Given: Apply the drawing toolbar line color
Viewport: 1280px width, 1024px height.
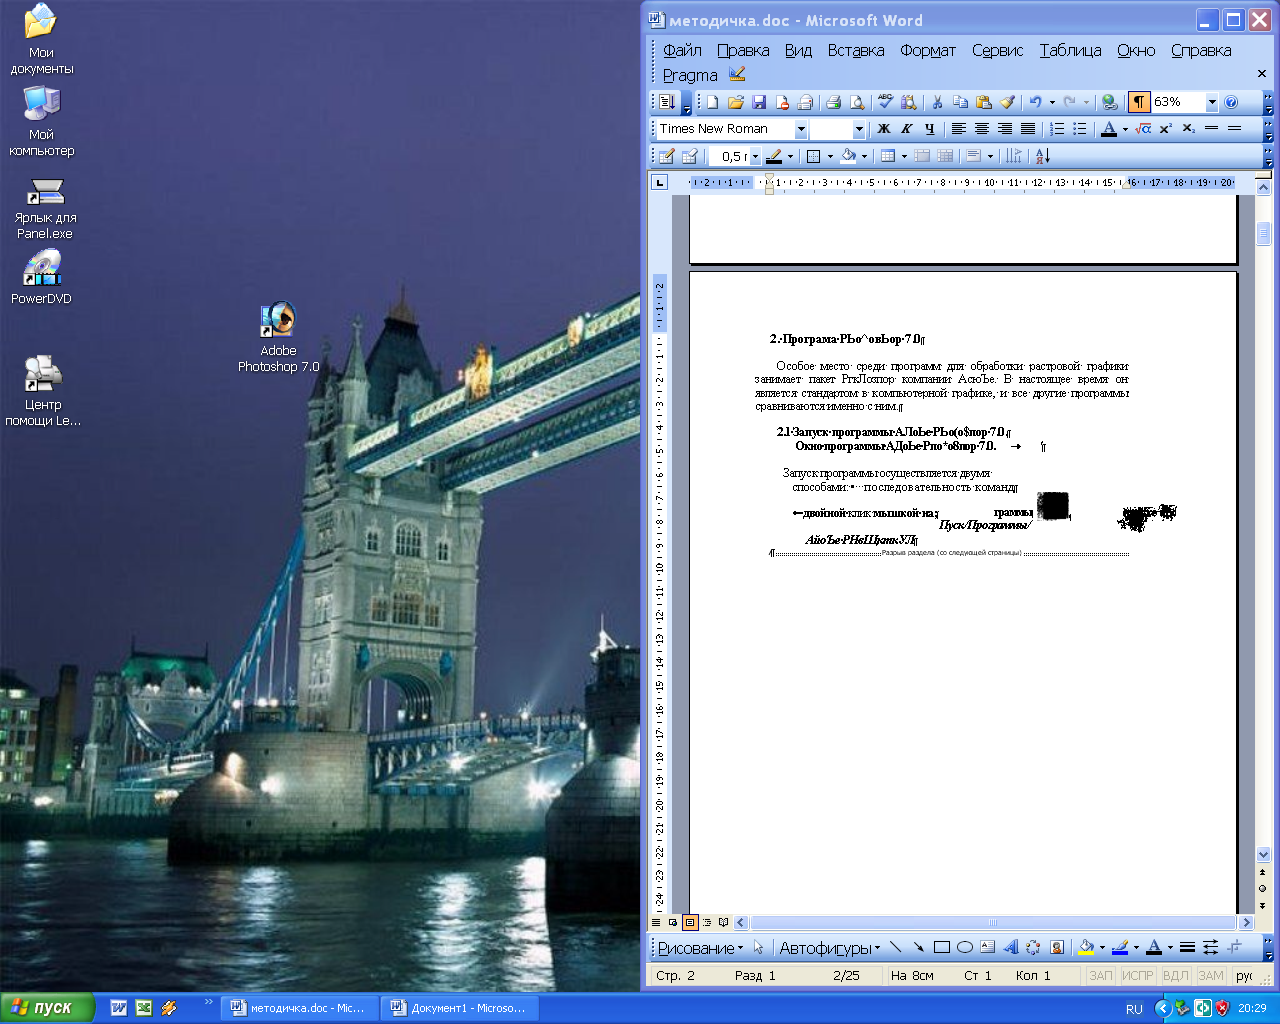Looking at the screenshot, I should [1120, 948].
